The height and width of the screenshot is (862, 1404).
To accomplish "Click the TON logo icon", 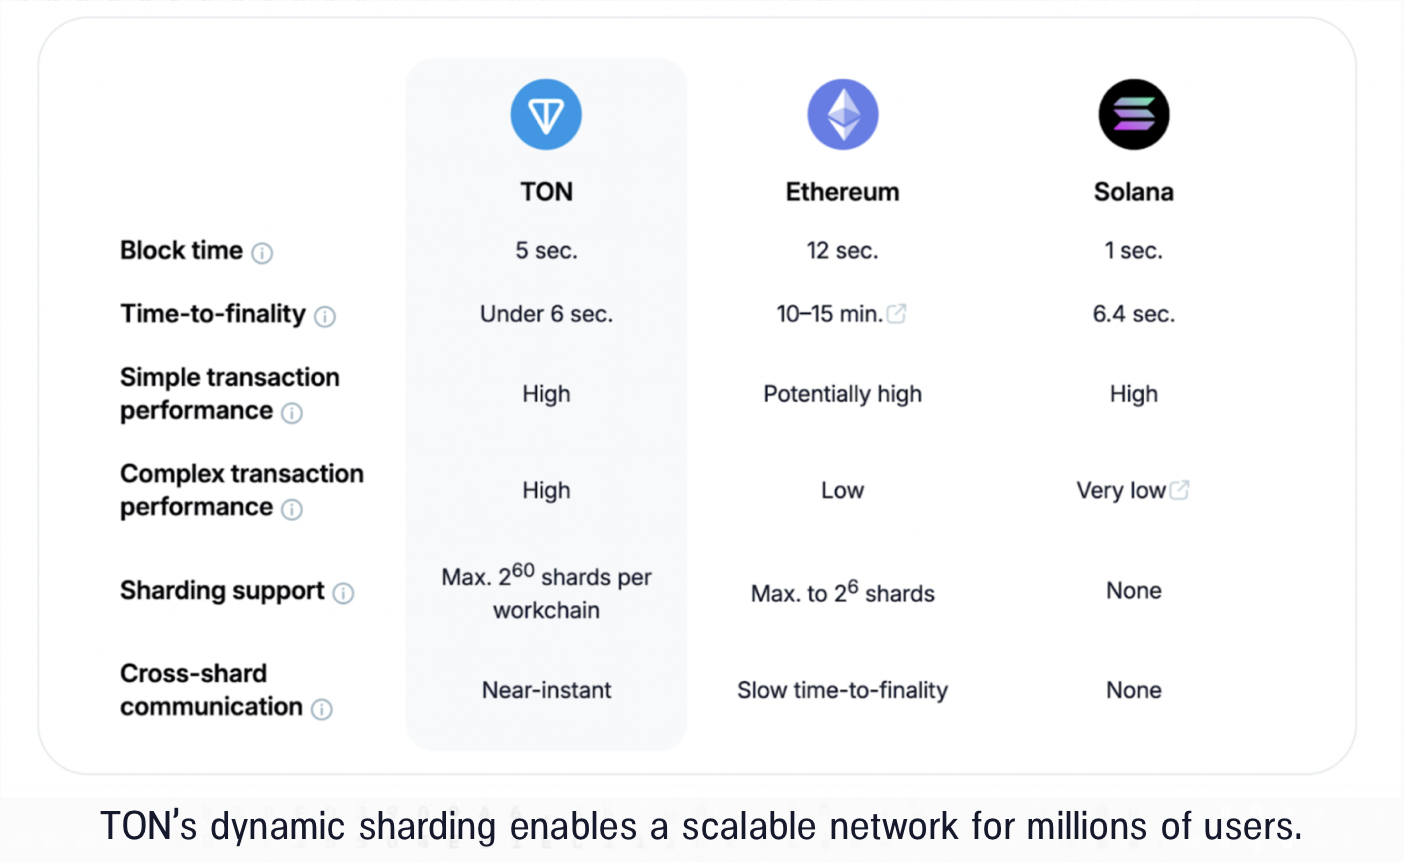I will click(x=546, y=115).
